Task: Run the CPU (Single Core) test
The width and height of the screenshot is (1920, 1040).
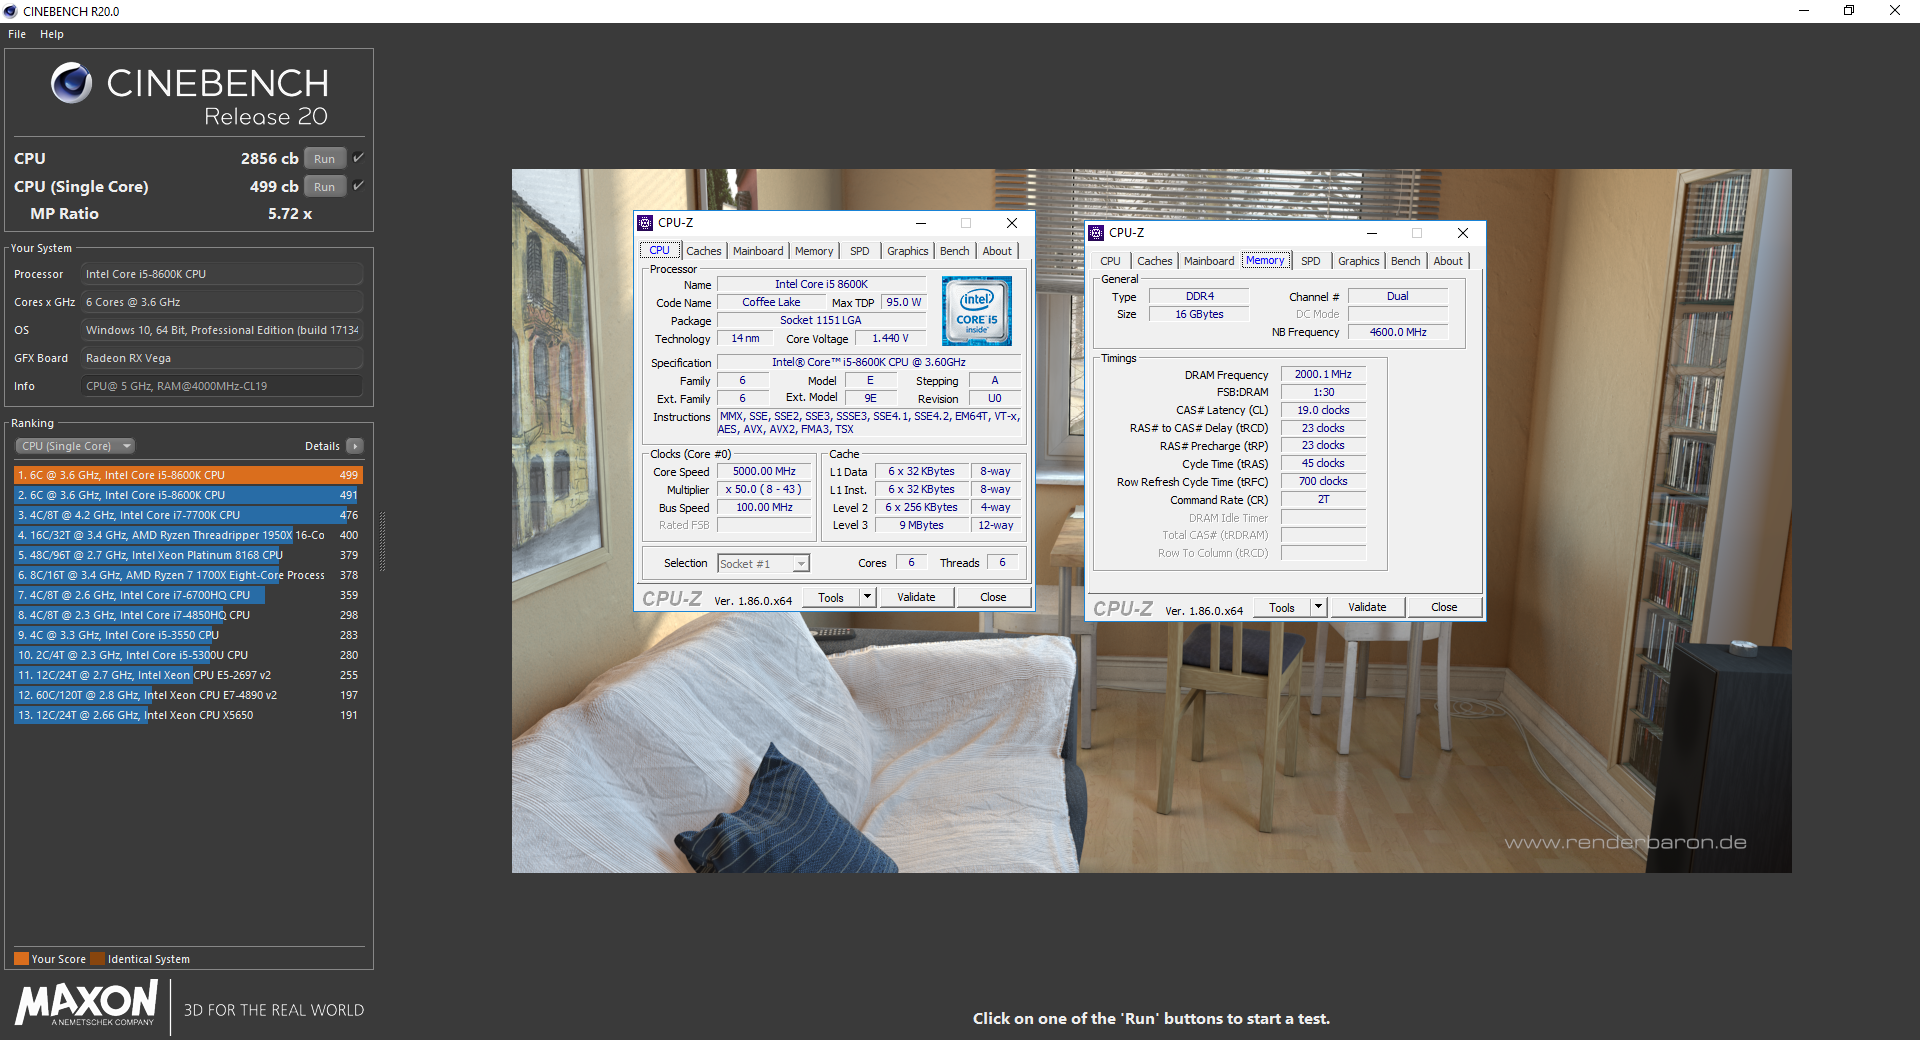Action: pos(325,186)
